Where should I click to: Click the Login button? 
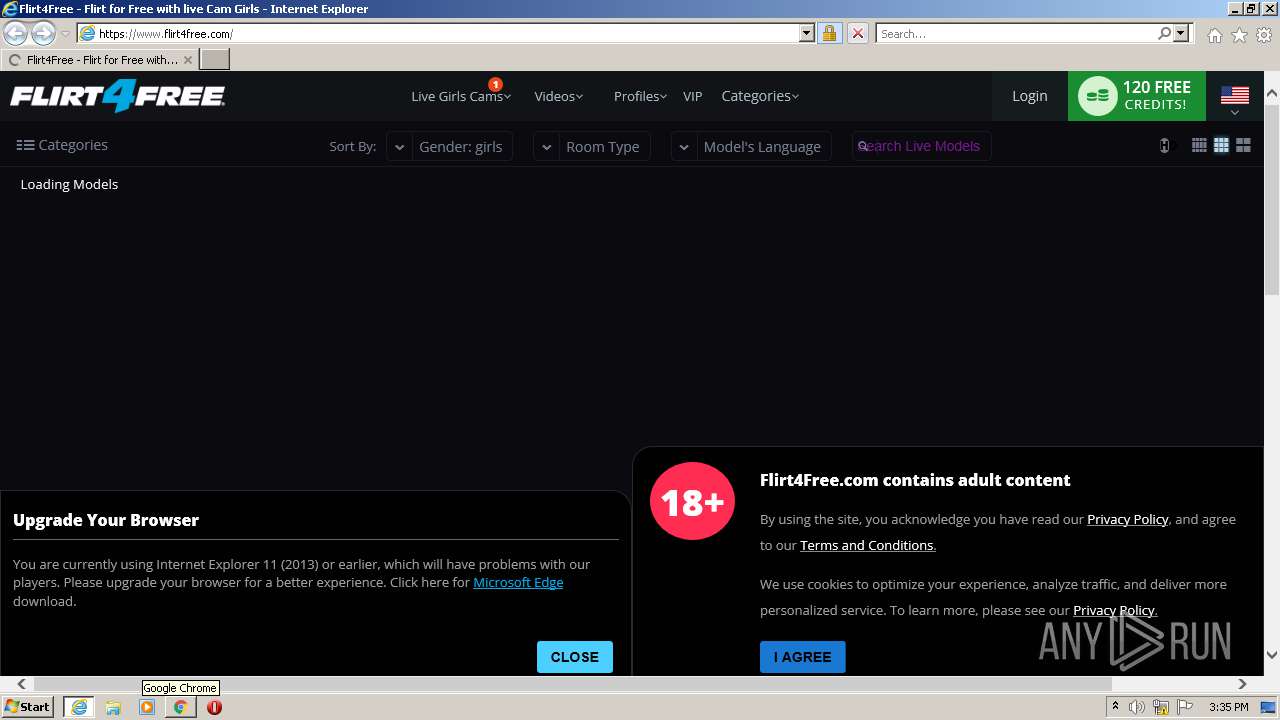coord(1030,96)
